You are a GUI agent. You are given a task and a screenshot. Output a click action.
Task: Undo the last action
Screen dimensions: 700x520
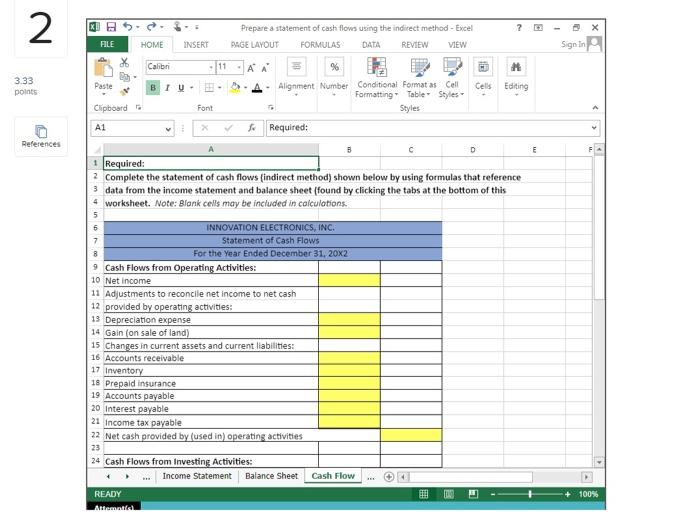tap(128, 27)
